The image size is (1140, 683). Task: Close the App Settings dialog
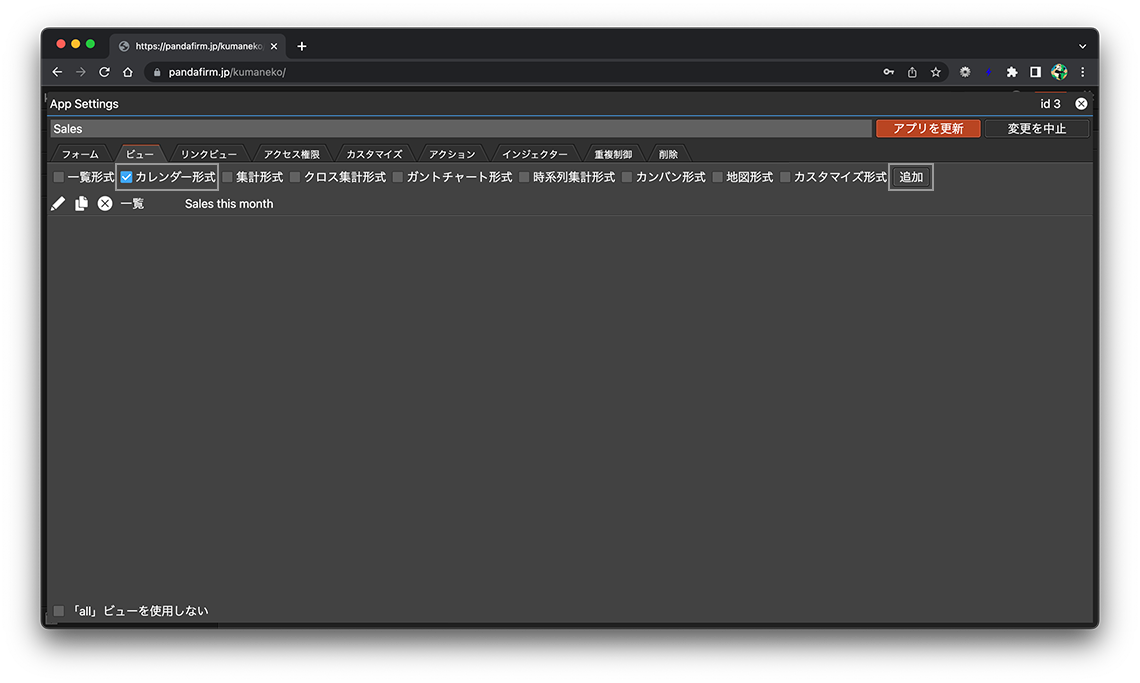pyautogui.click(x=1081, y=104)
